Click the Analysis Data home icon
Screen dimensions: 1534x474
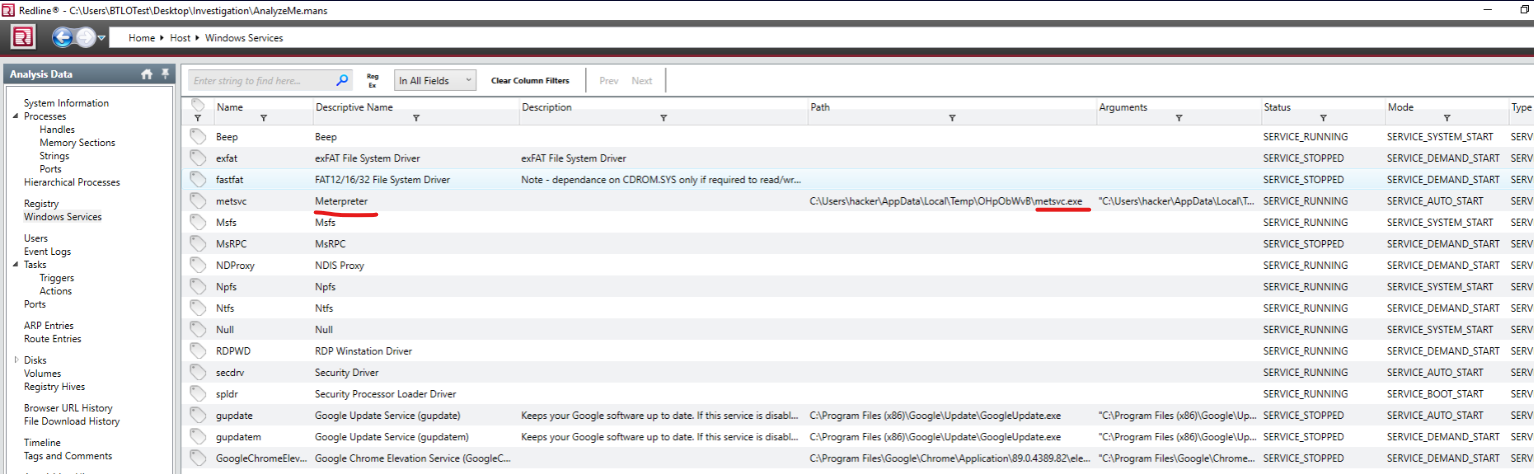[x=147, y=74]
